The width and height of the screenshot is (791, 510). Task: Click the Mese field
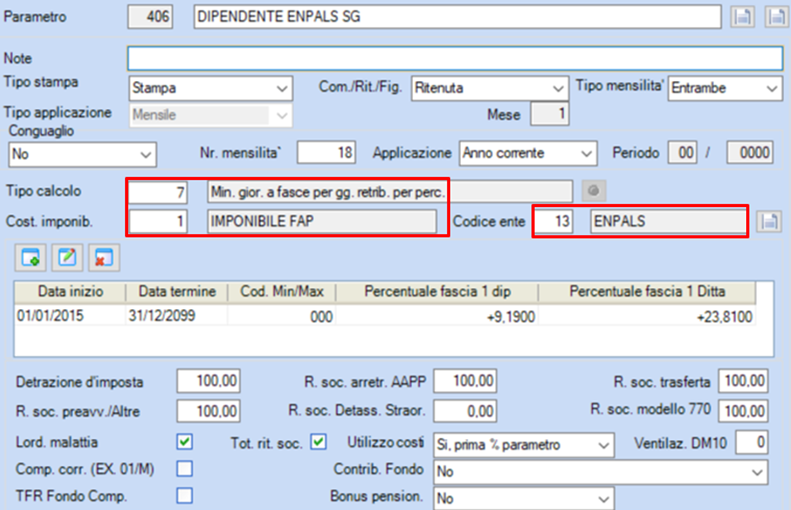point(550,114)
